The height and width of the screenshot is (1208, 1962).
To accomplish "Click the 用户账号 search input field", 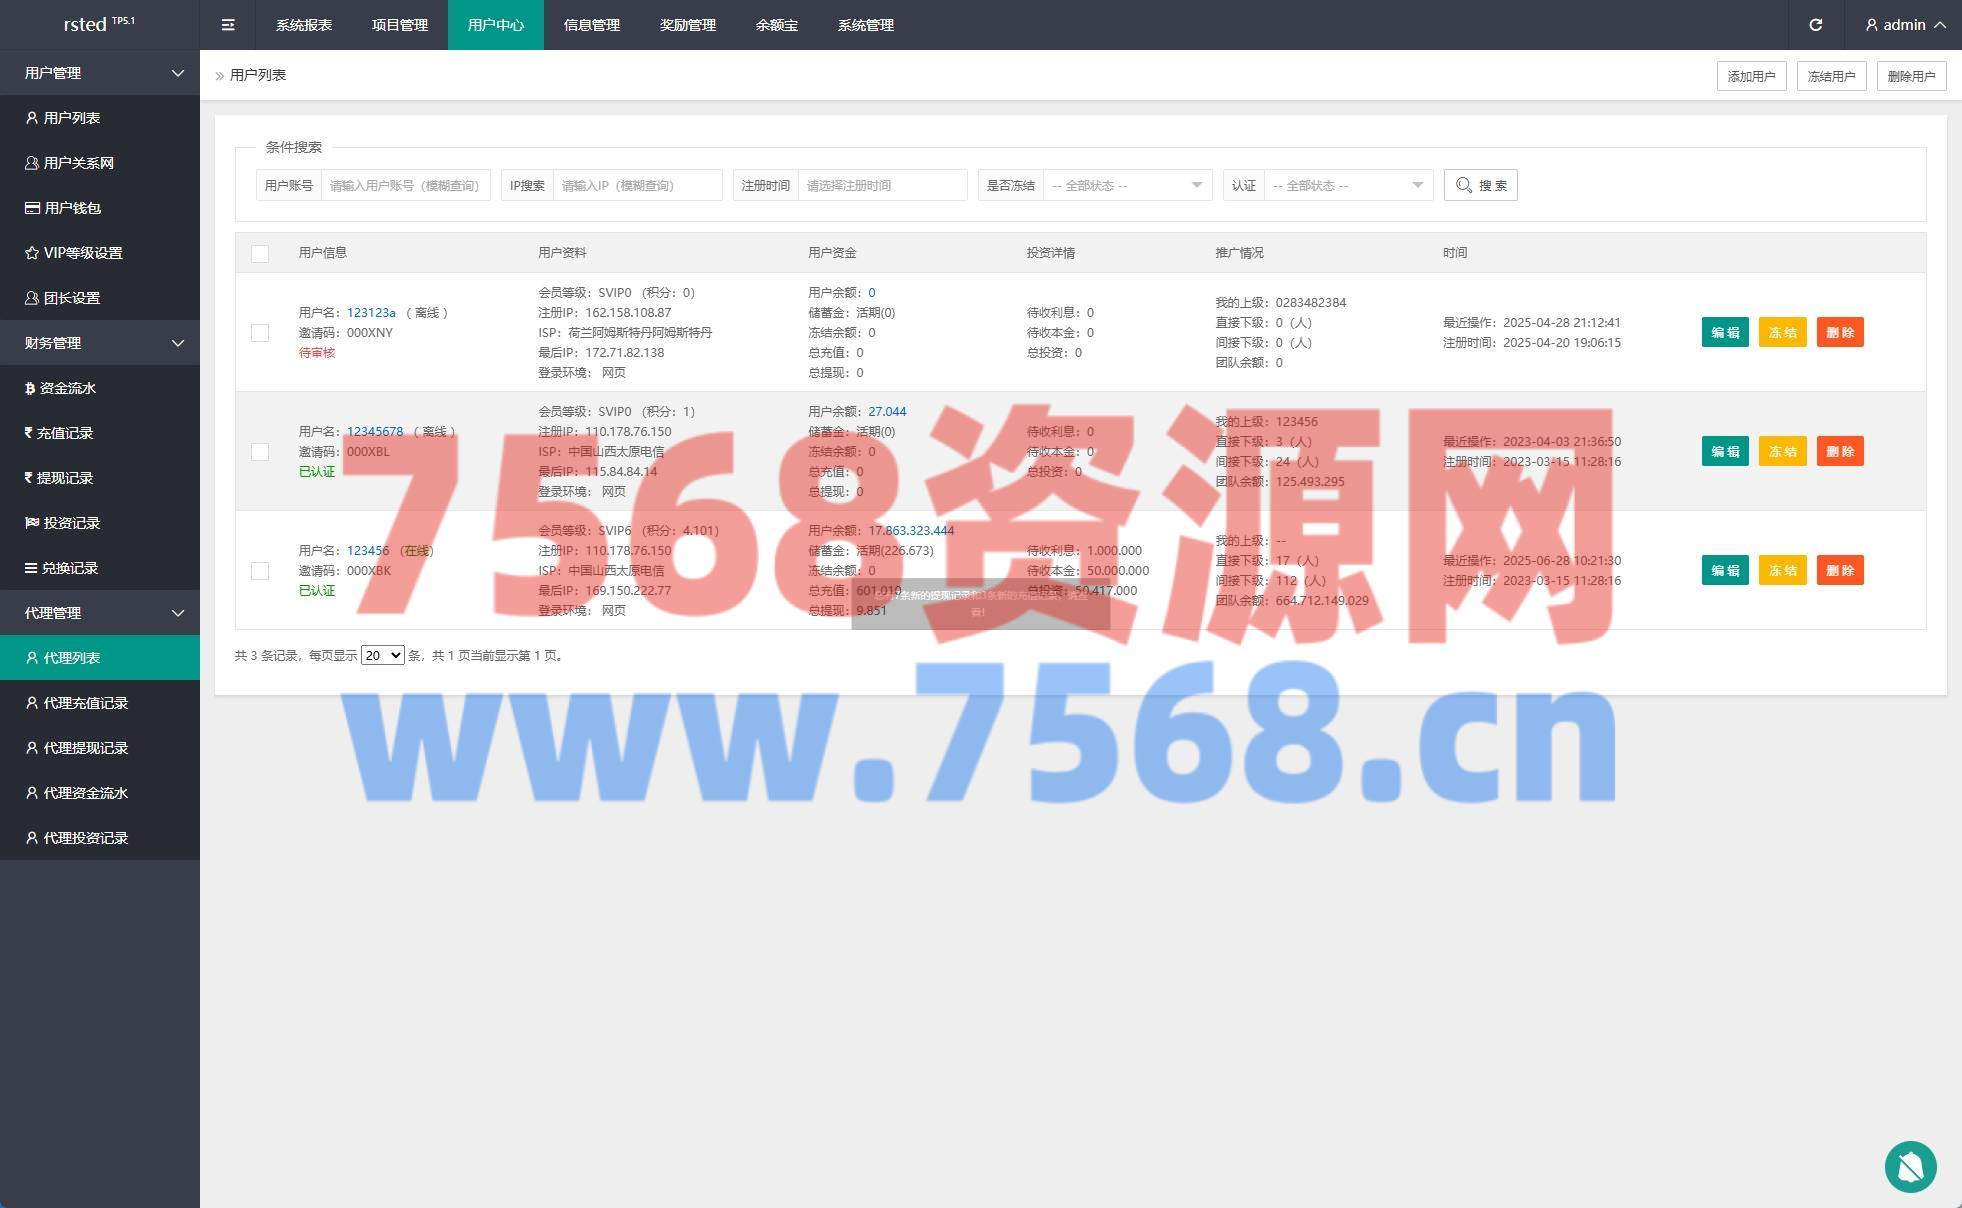I will (x=405, y=185).
